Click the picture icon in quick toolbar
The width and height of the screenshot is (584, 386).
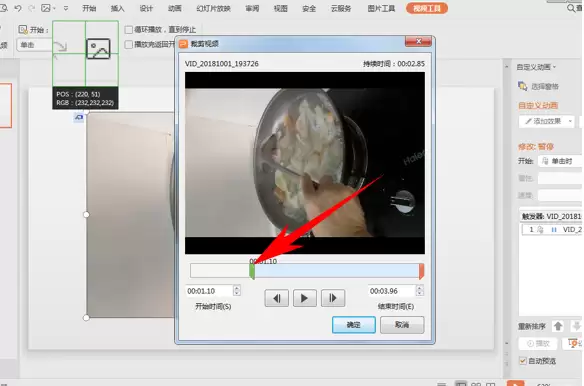click(46, 8)
